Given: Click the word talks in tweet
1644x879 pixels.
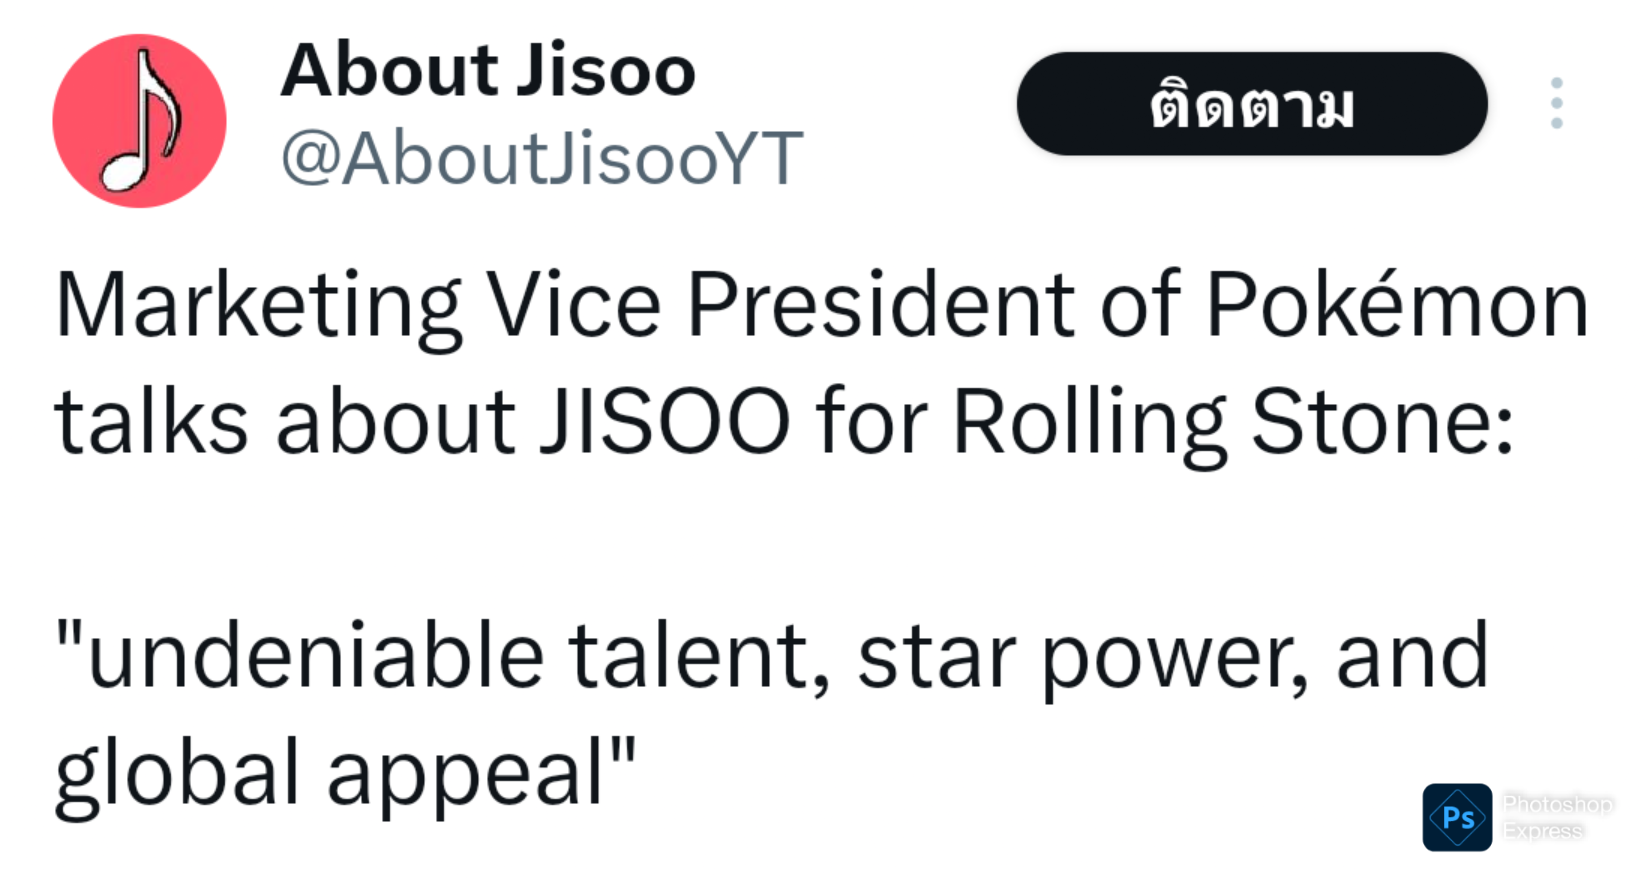Looking at the screenshot, I should (151, 422).
